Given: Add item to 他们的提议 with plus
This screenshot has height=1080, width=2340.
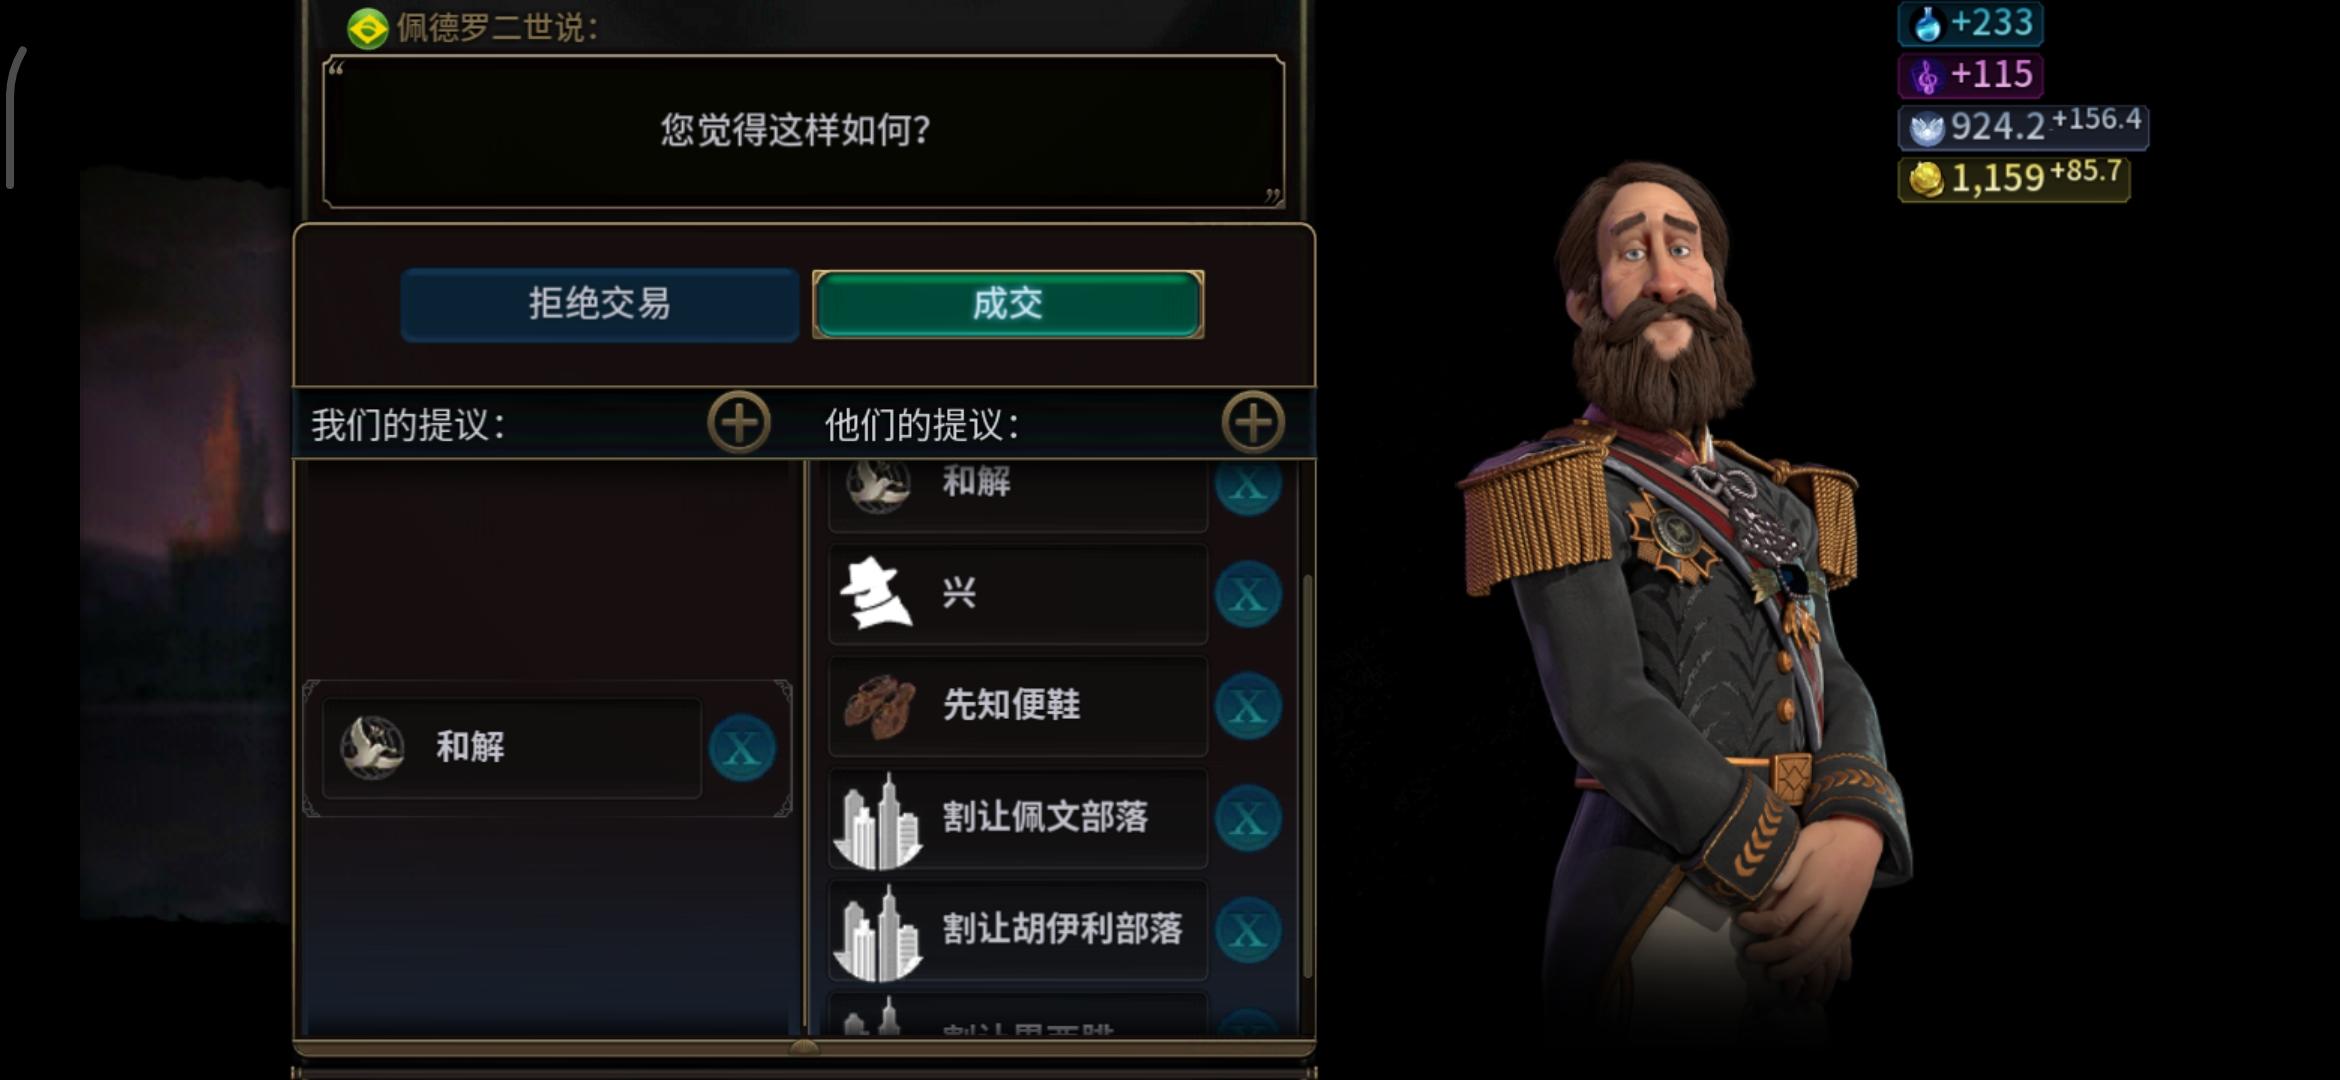Looking at the screenshot, I should (x=1253, y=423).
